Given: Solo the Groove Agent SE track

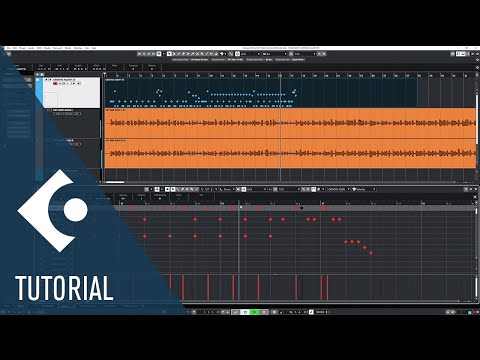Looking at the screenshot, I should point(50,80).
